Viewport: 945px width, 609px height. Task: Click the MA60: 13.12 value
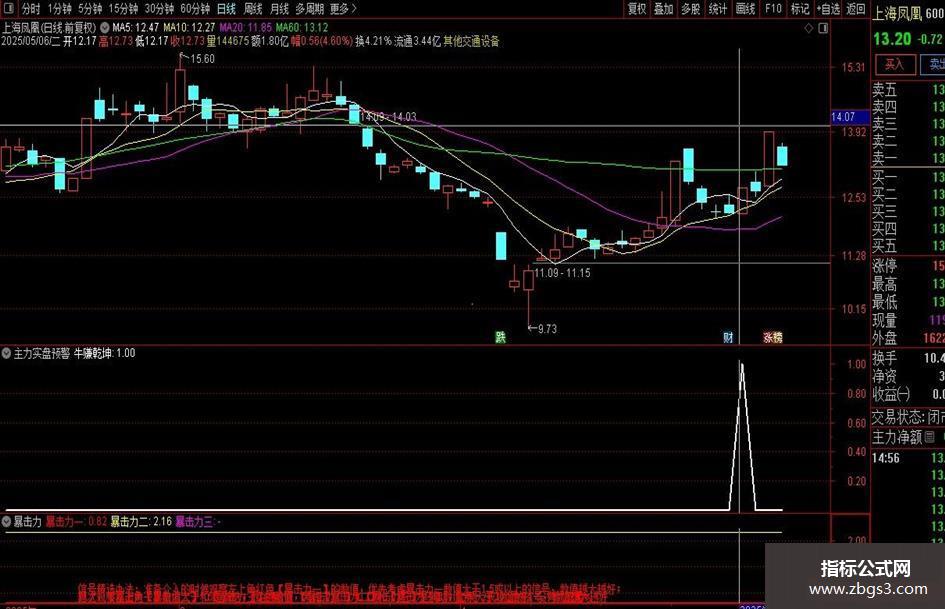[302, 28]
